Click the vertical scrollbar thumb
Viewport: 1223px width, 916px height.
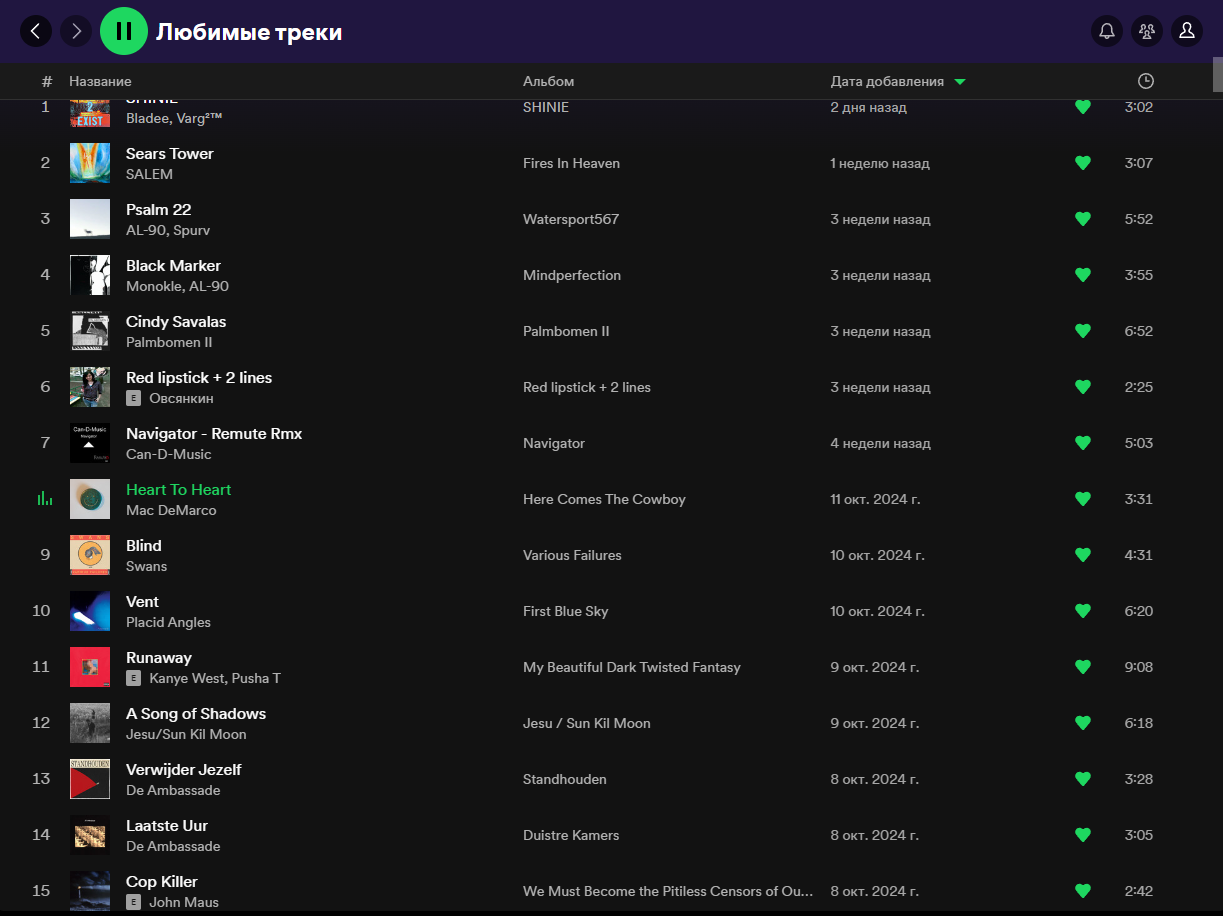click(1217, 74)
